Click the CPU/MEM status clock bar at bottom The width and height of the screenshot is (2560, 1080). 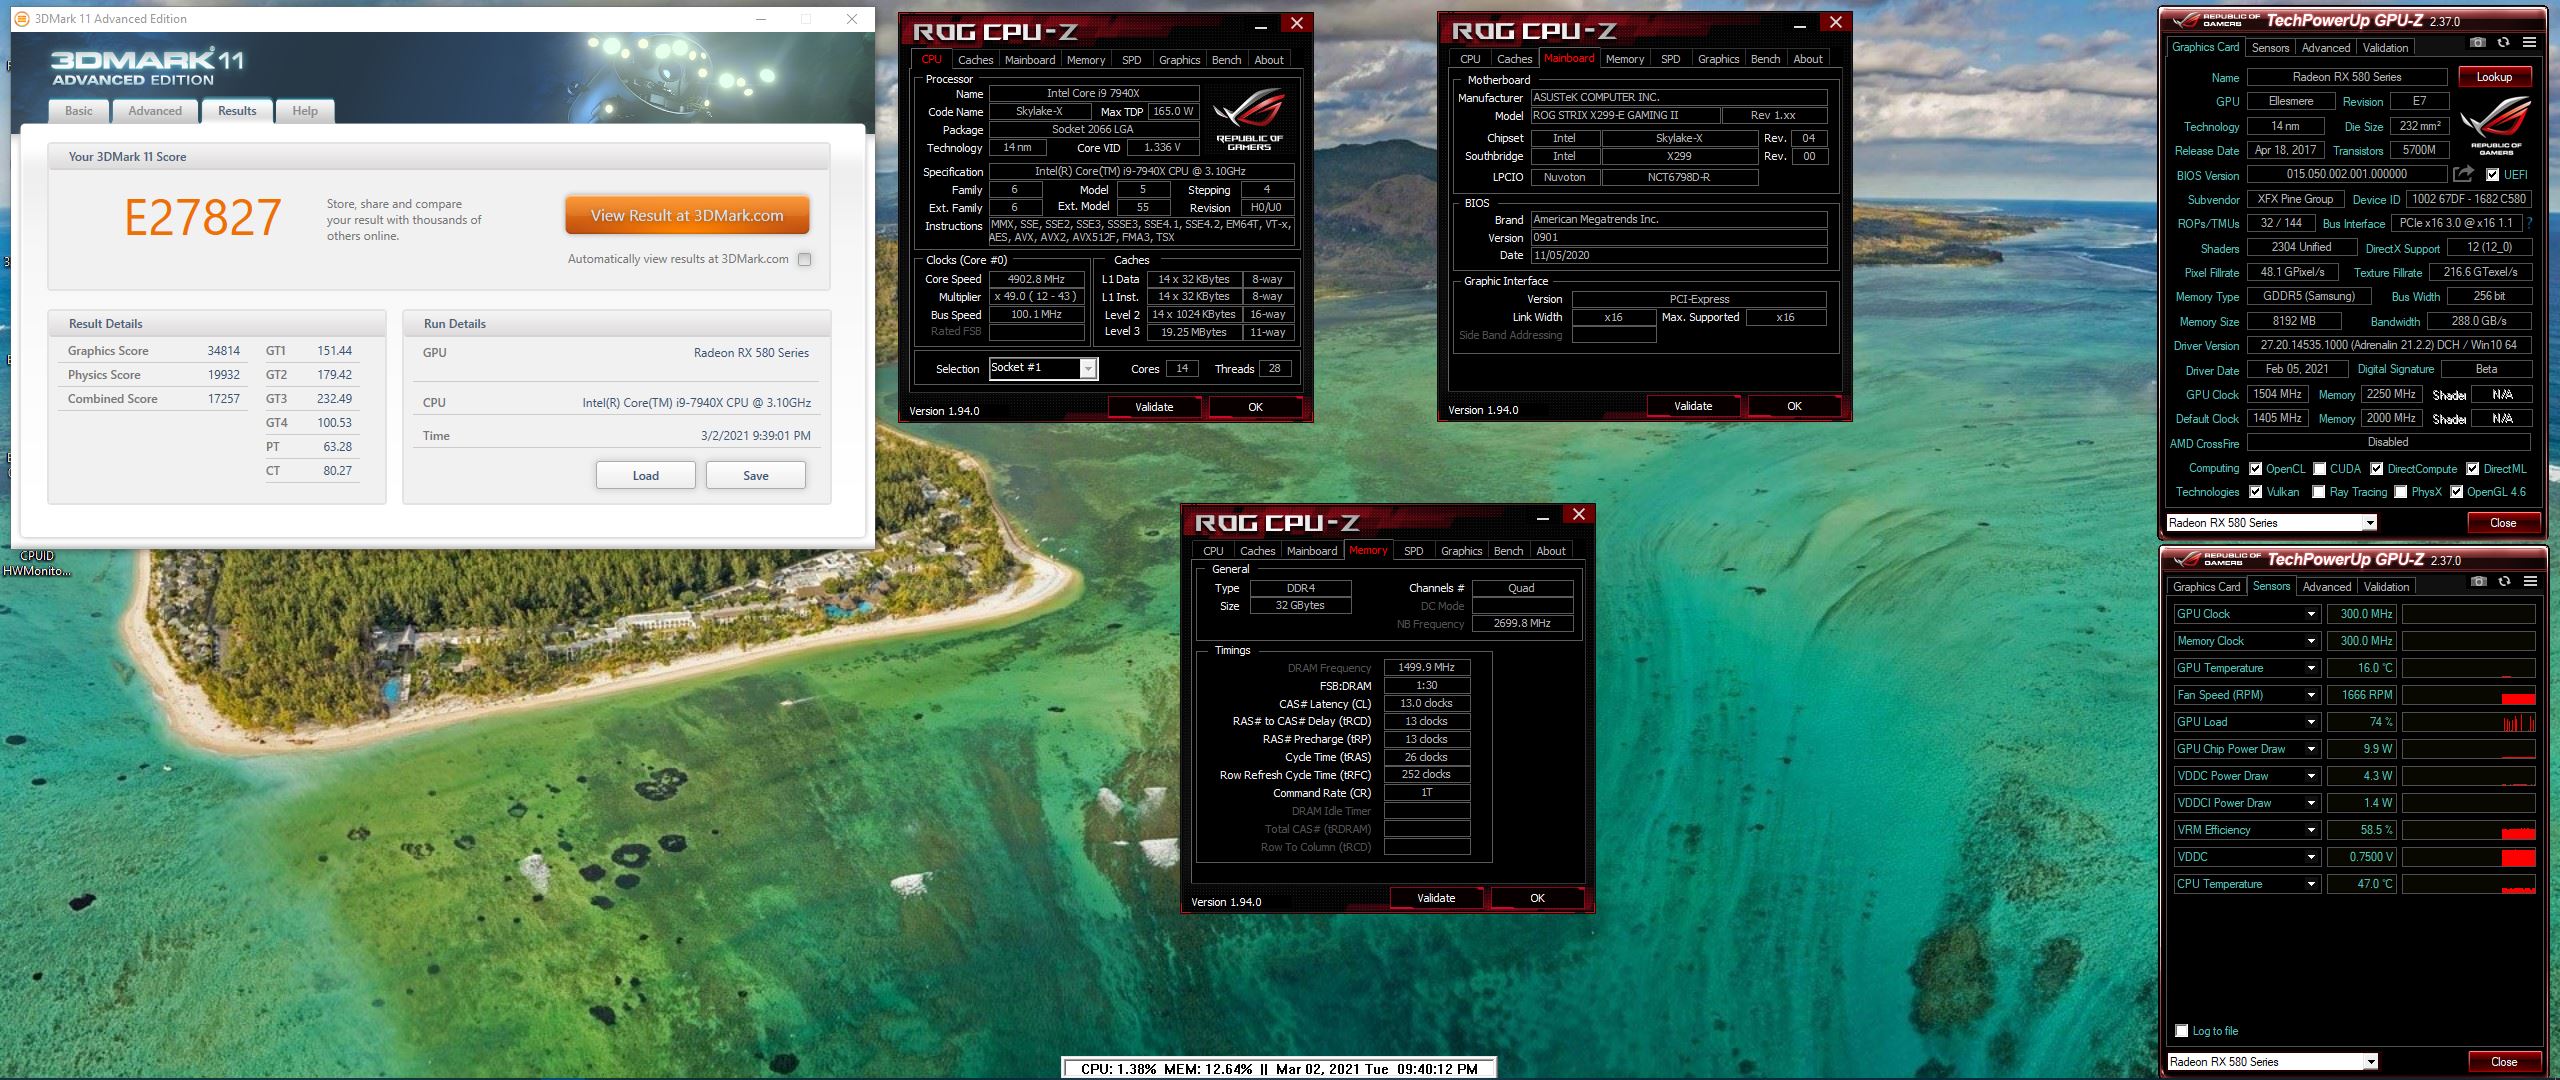(1279, 1068)
